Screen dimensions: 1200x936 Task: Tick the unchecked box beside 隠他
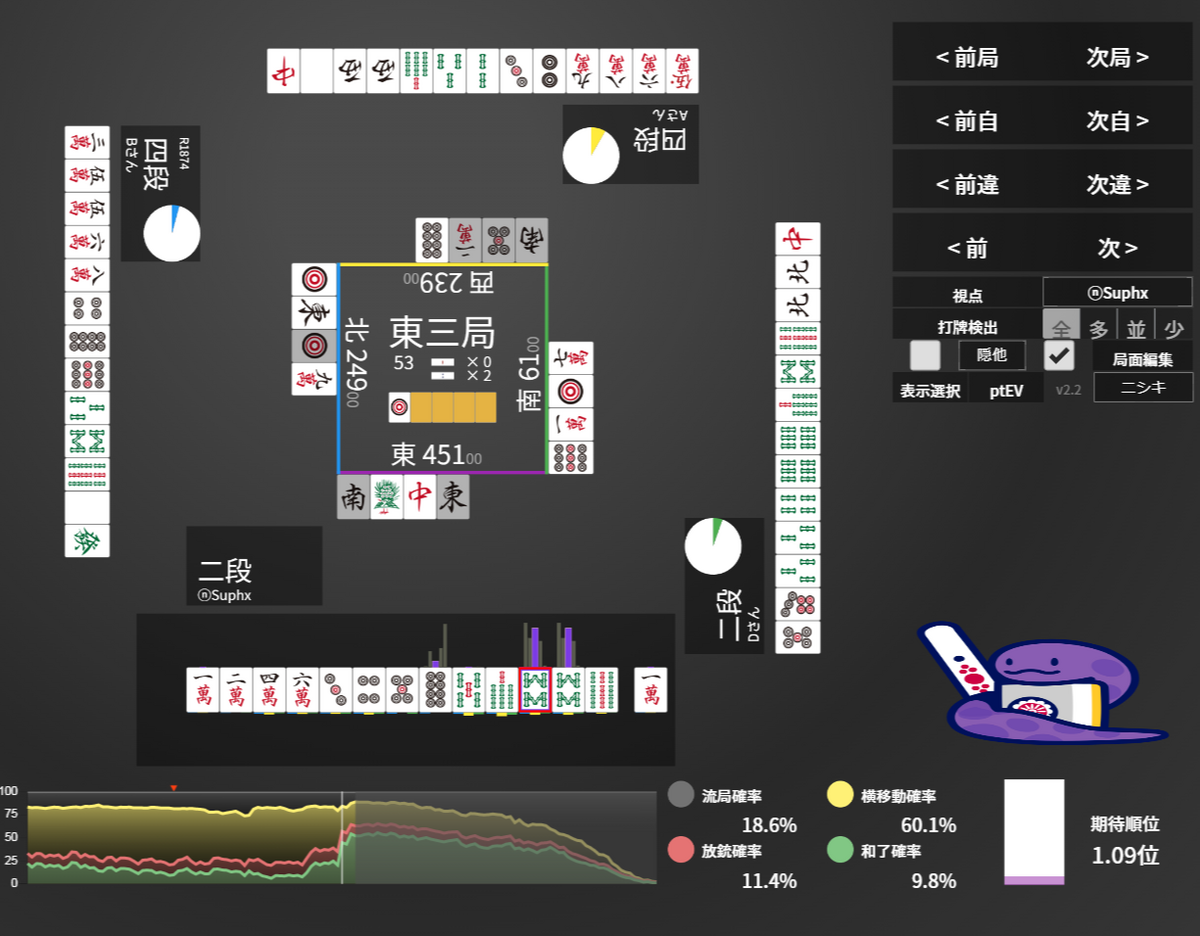coord(925,355)
